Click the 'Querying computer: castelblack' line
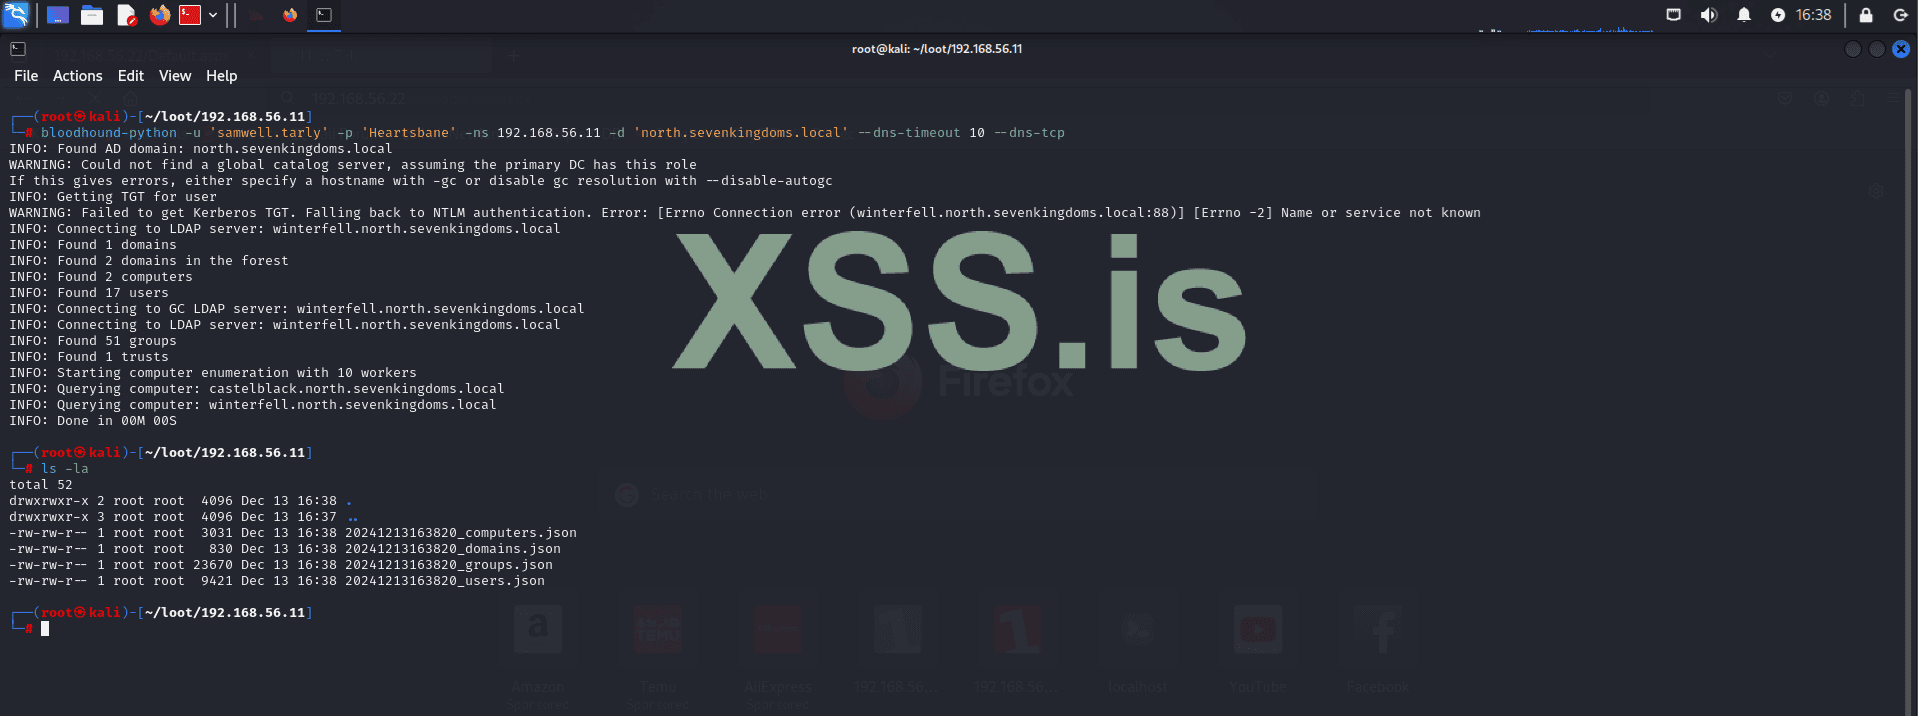 257,389
